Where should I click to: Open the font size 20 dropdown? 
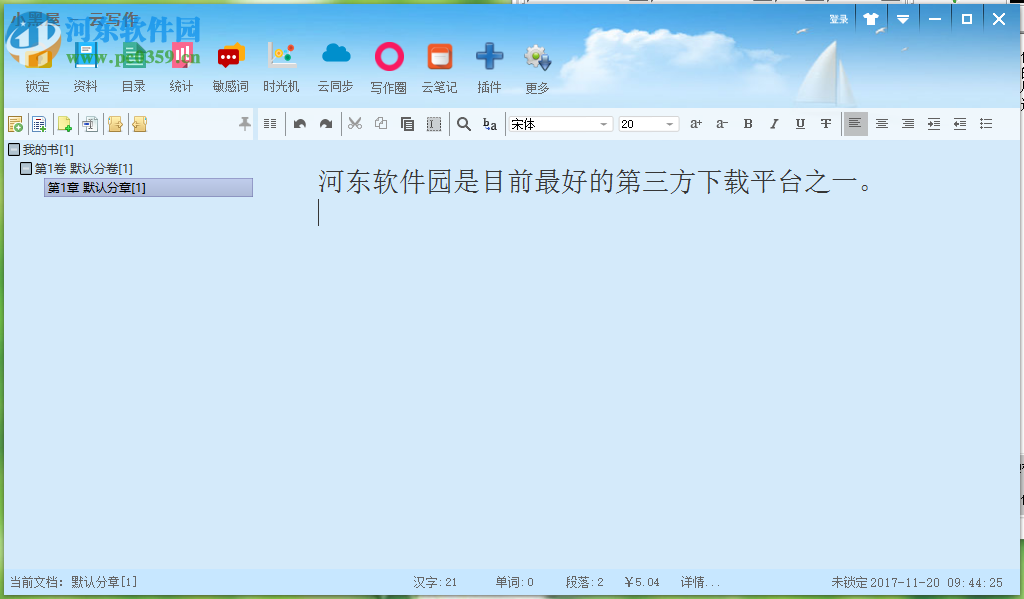668,123
